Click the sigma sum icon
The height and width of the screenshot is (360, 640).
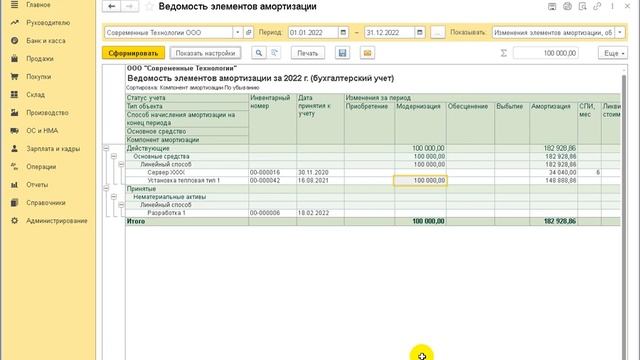[504, 53]
